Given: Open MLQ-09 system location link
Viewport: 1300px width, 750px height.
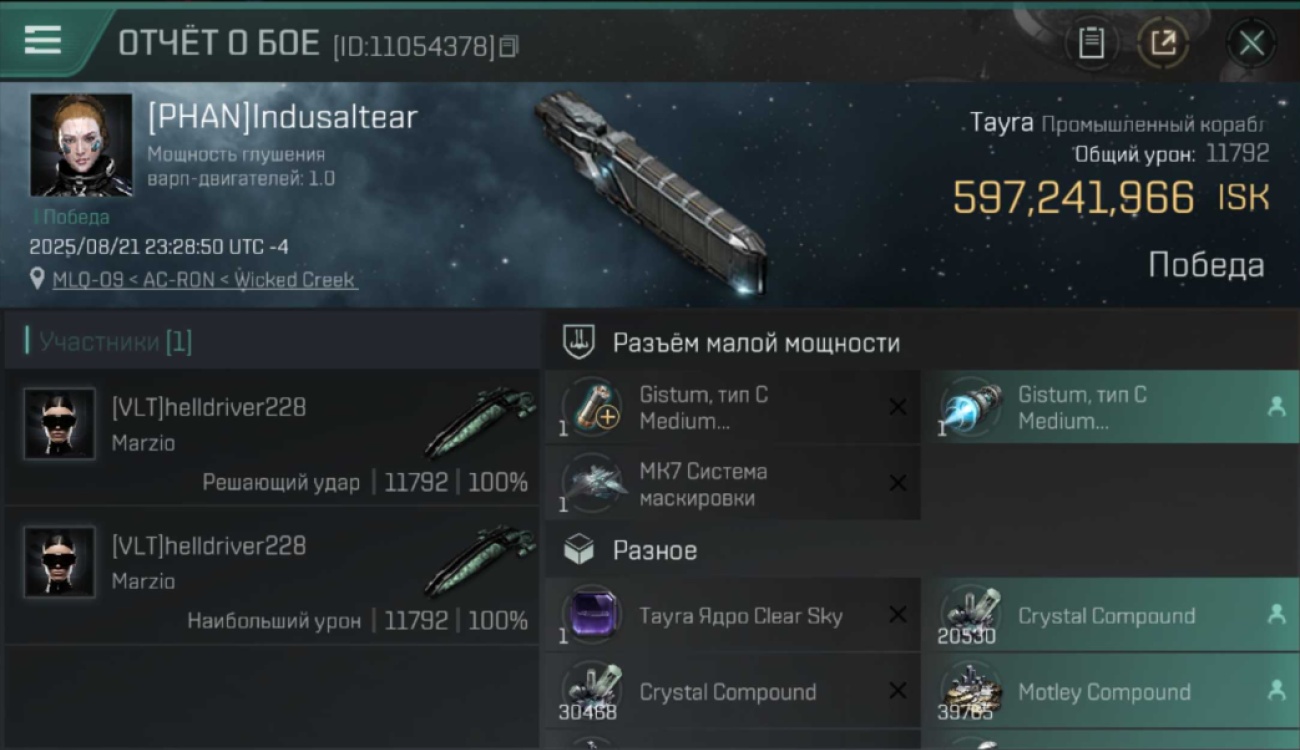Looking at the screenshot, I should point(85,280).
